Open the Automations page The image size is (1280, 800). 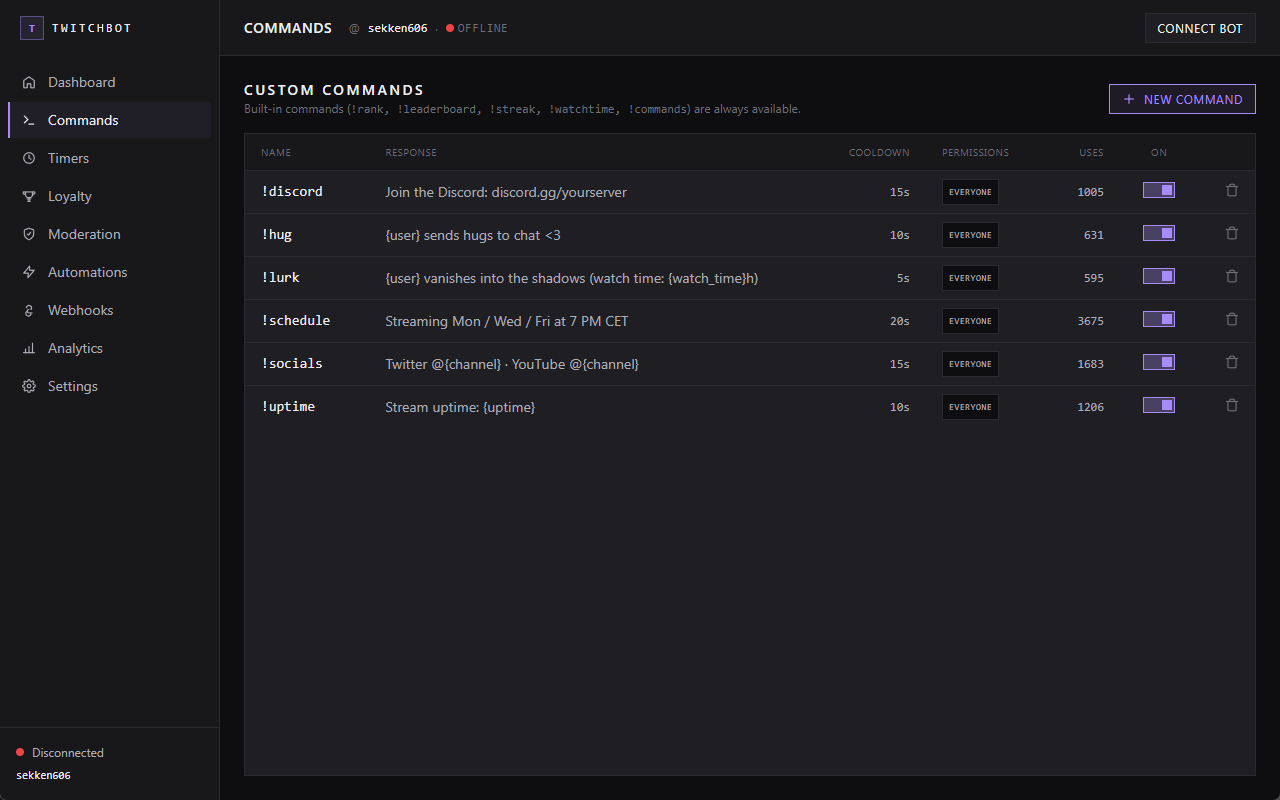pos(109,272)
